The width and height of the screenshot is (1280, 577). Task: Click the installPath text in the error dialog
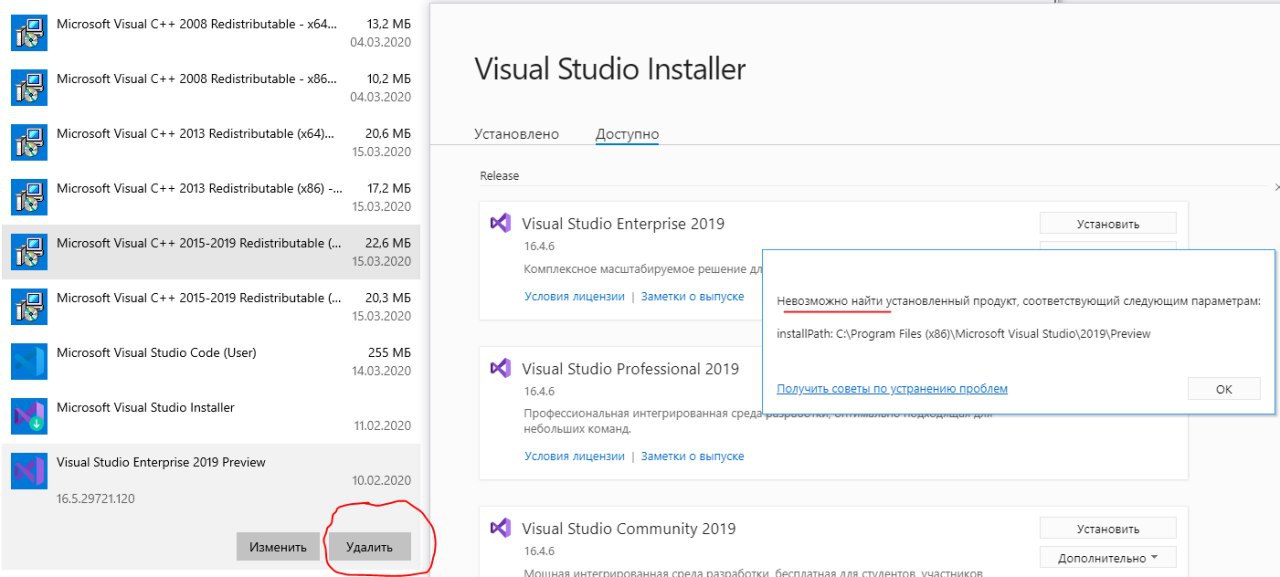point(964,334)
